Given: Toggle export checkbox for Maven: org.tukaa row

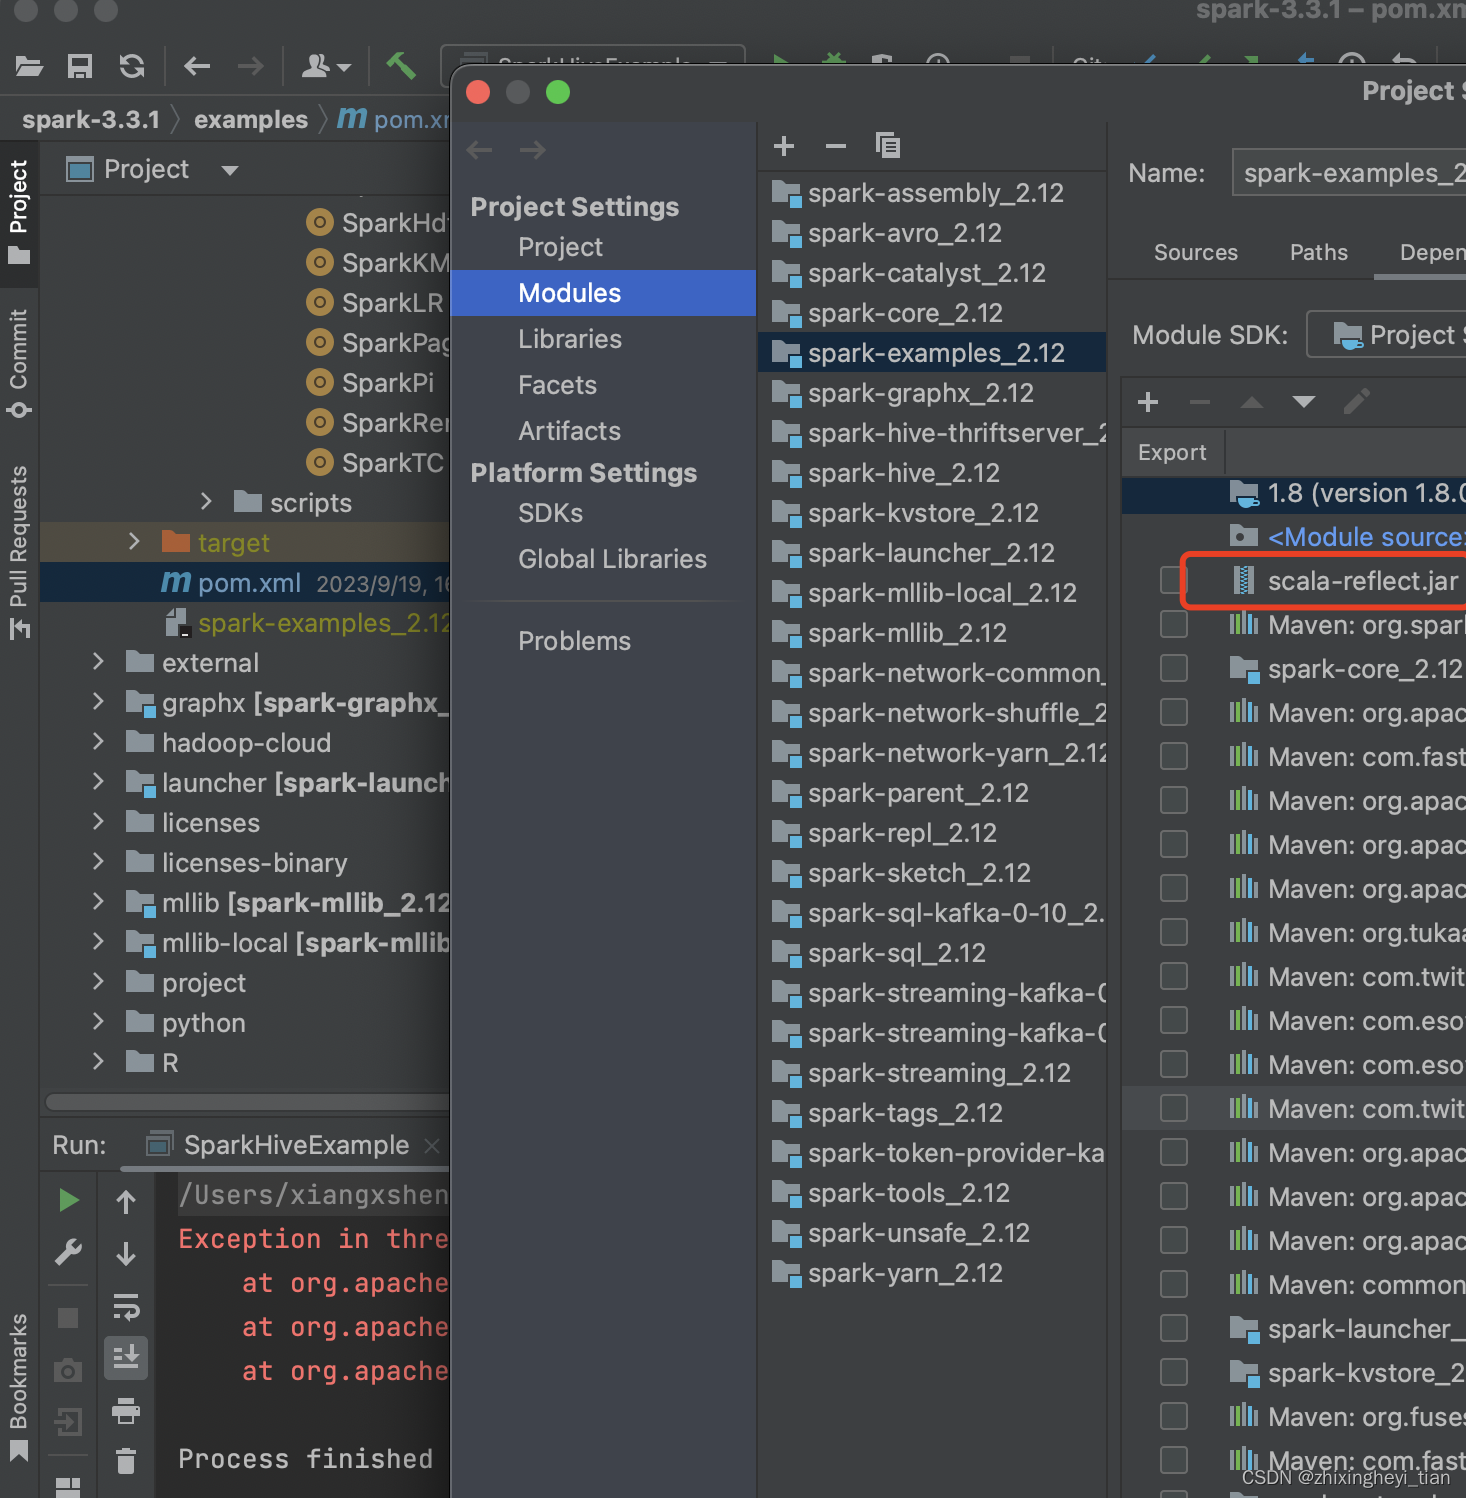Looking at the screenshot, I should (x=1174, y=933).
